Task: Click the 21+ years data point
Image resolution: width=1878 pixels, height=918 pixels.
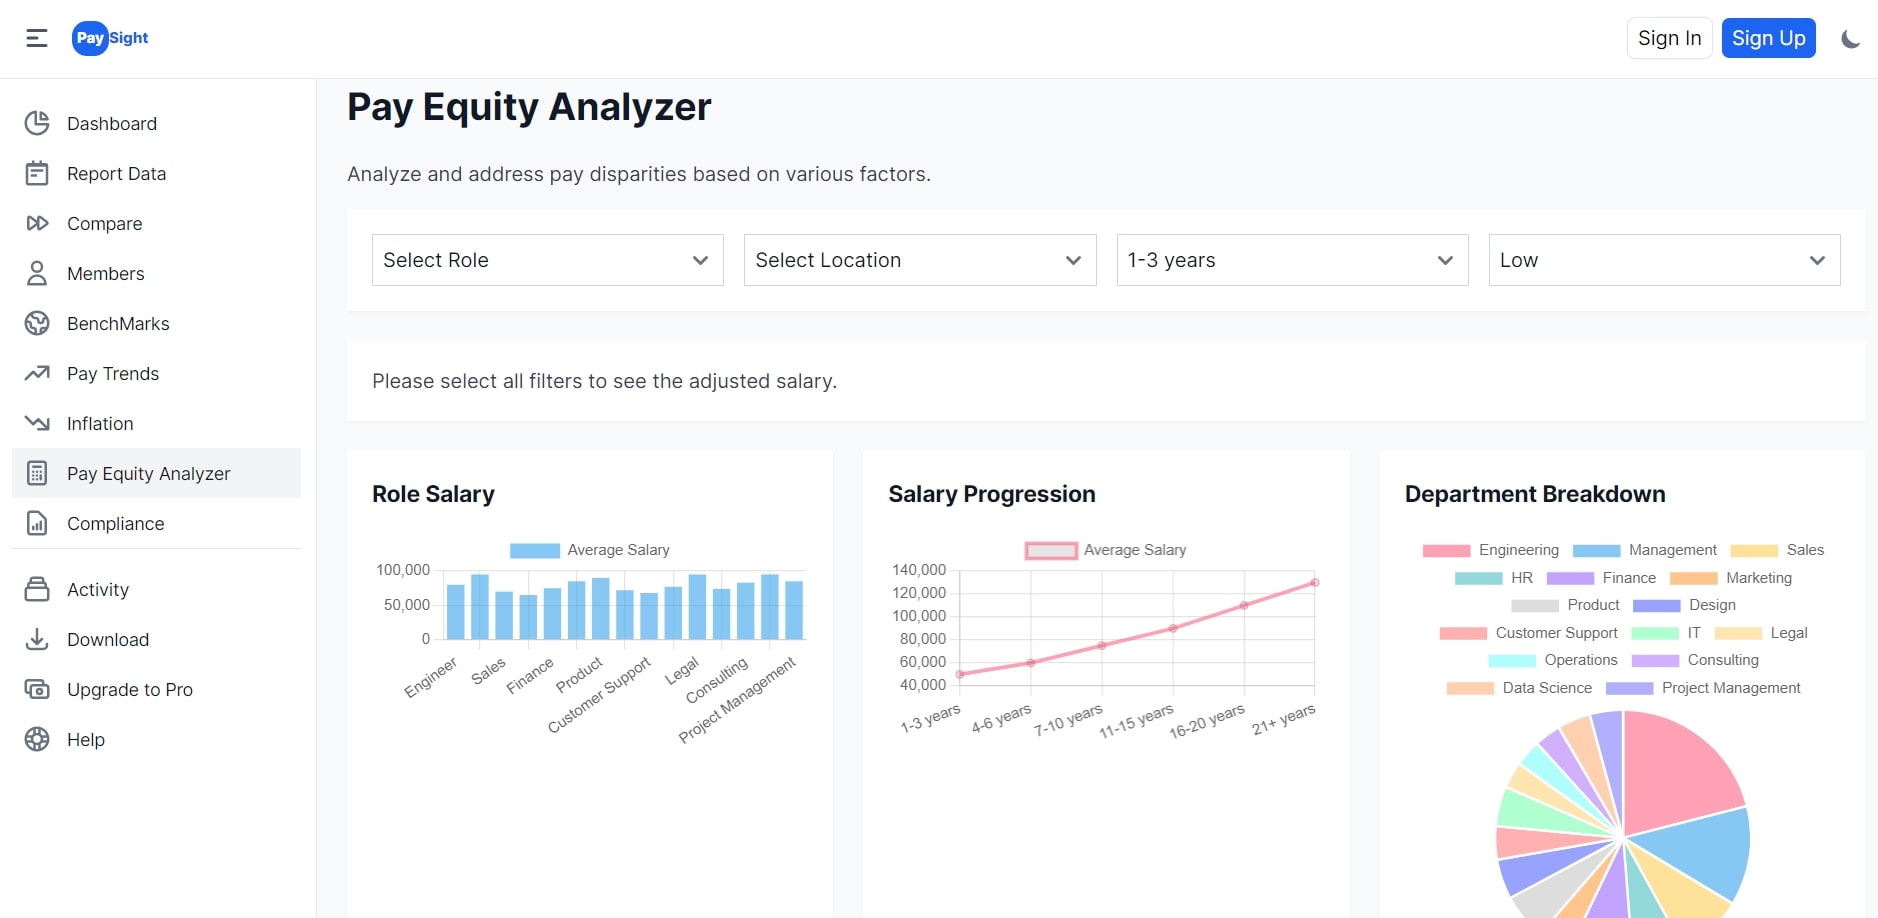Action: click(x=1315, y=582)
